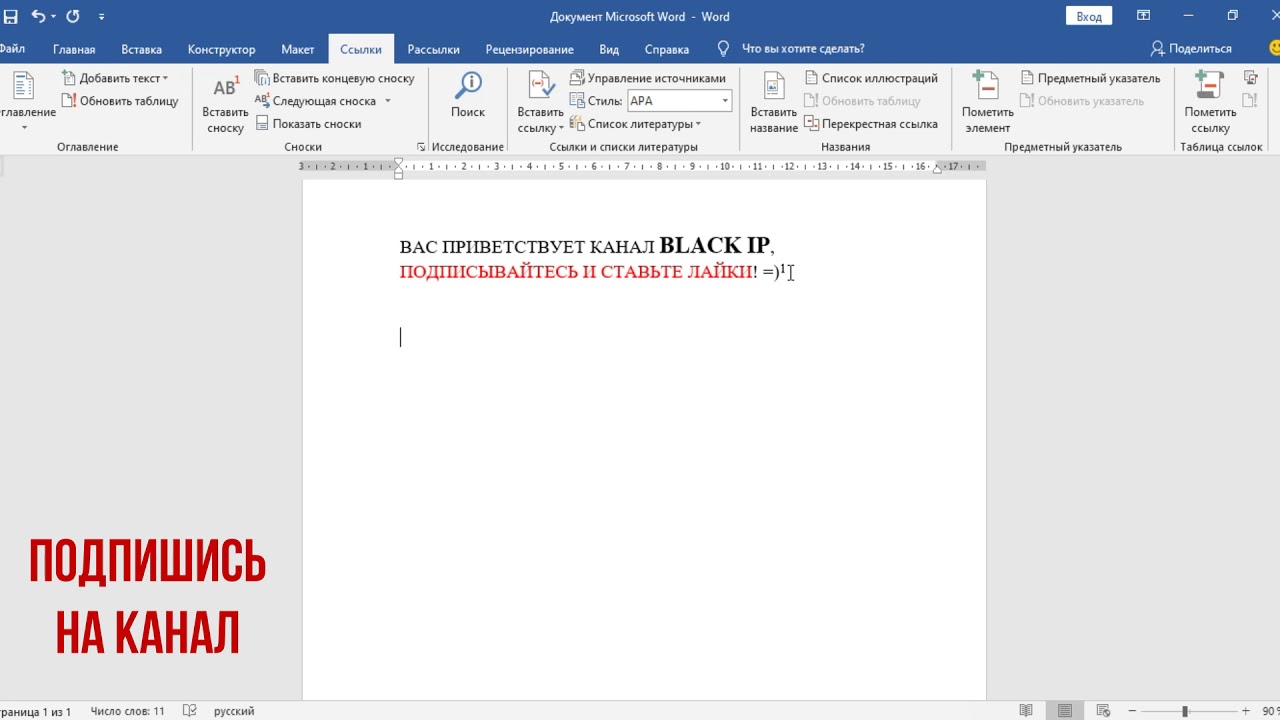
Task: Open the Рецензирование tab
Action: coord(529,49)
